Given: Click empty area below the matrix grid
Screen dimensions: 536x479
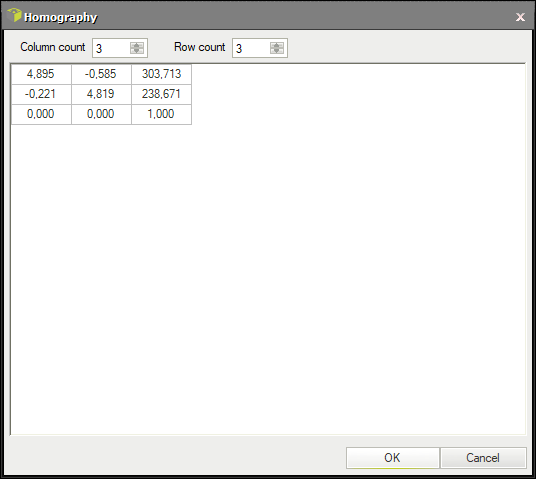Looking at the screenshot, I should coord(268,279).
